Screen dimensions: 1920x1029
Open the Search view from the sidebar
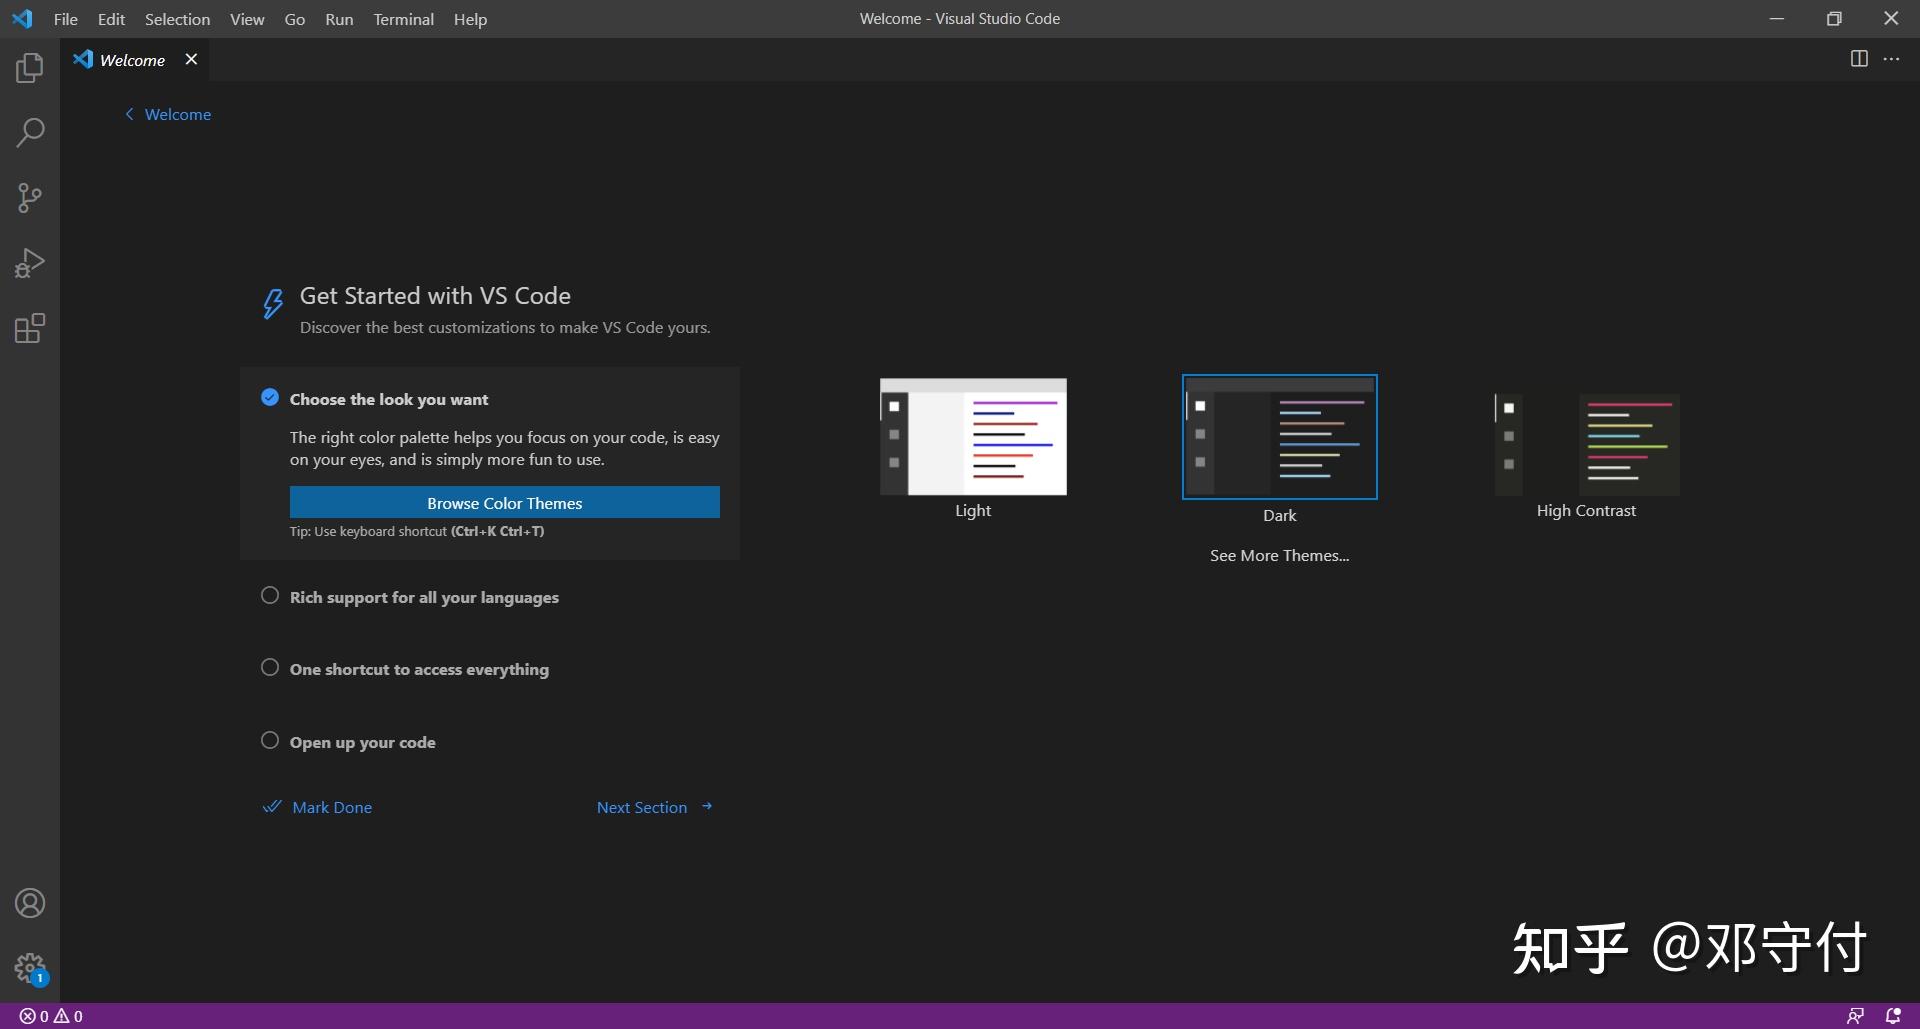[29, 131]
